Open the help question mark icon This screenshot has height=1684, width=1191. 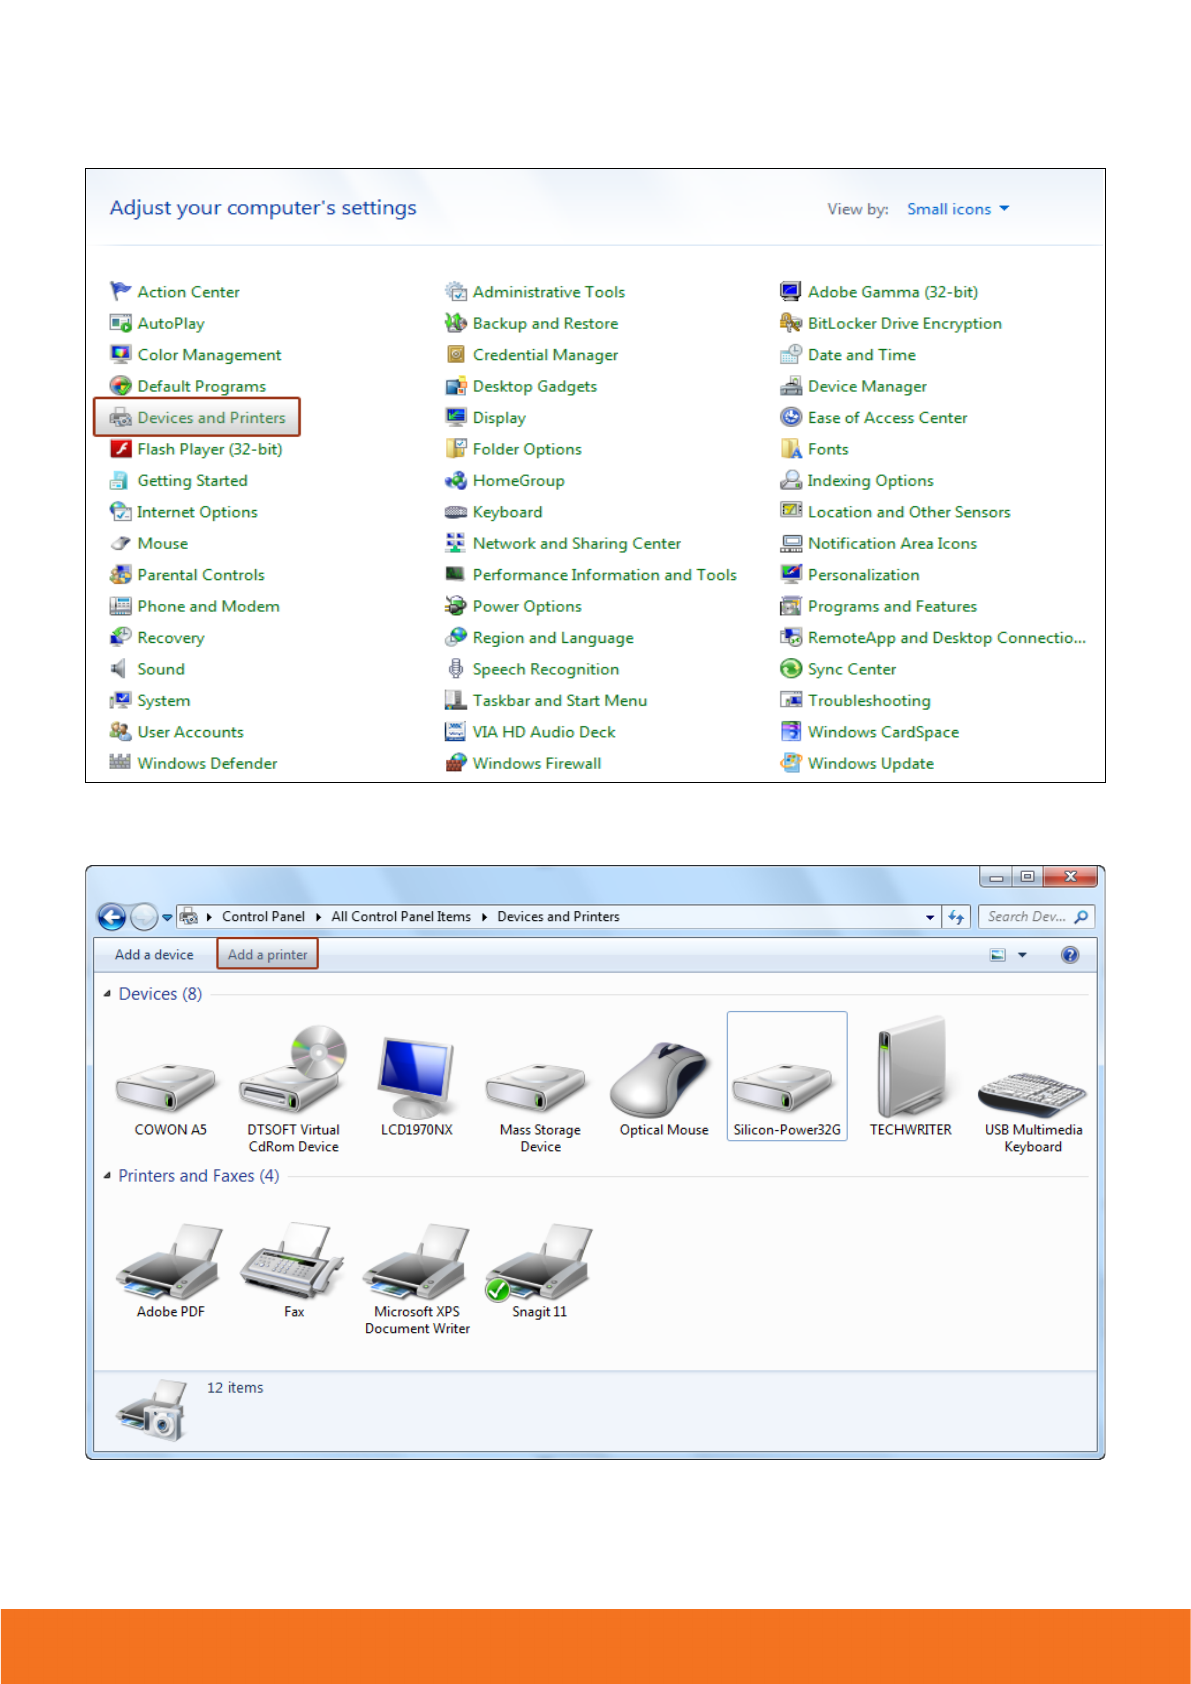point(1070,955)
